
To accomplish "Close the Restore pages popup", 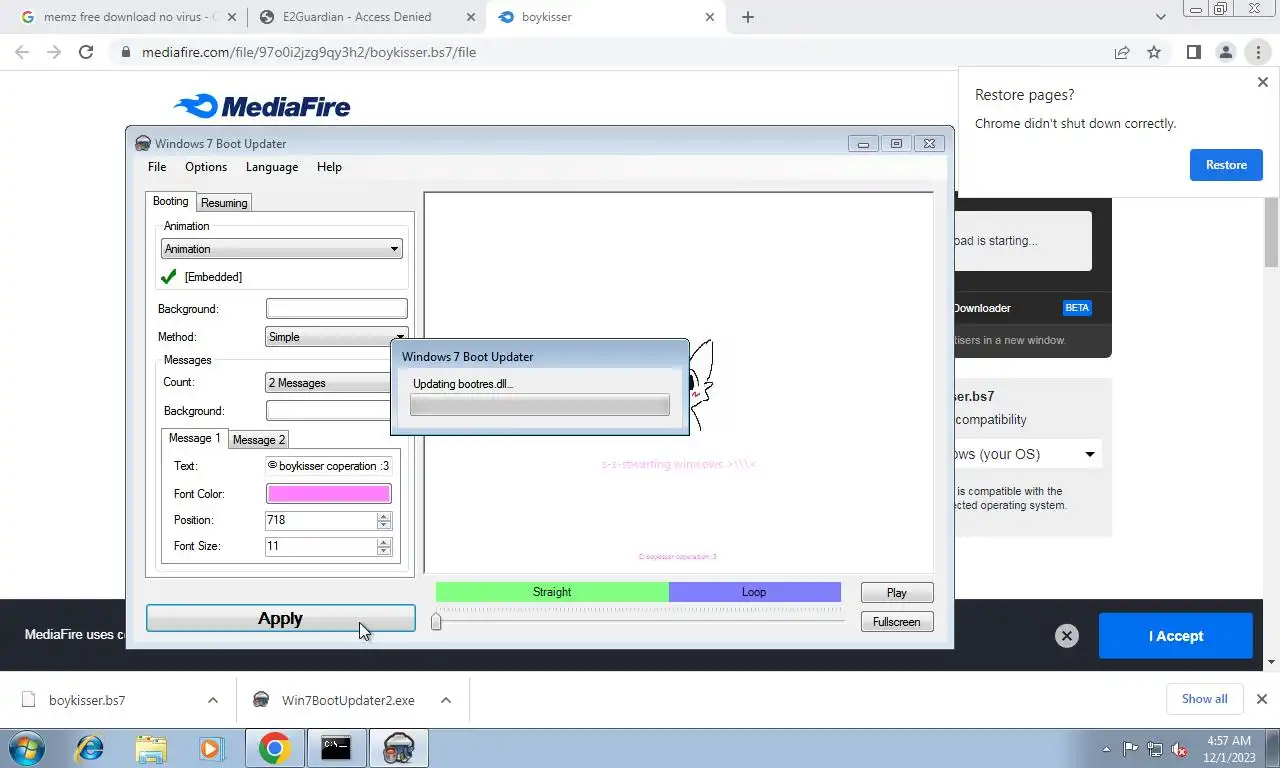I will click(1263, 82).
